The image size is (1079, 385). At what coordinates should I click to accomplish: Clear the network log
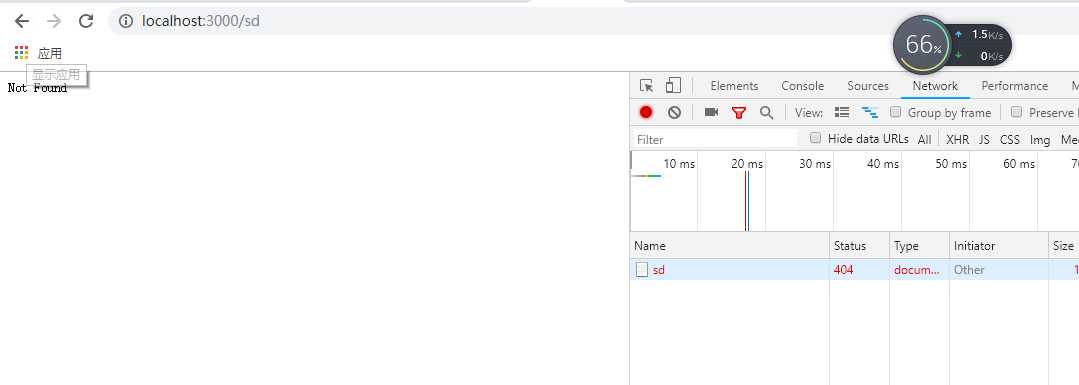[x=674, y=112]
